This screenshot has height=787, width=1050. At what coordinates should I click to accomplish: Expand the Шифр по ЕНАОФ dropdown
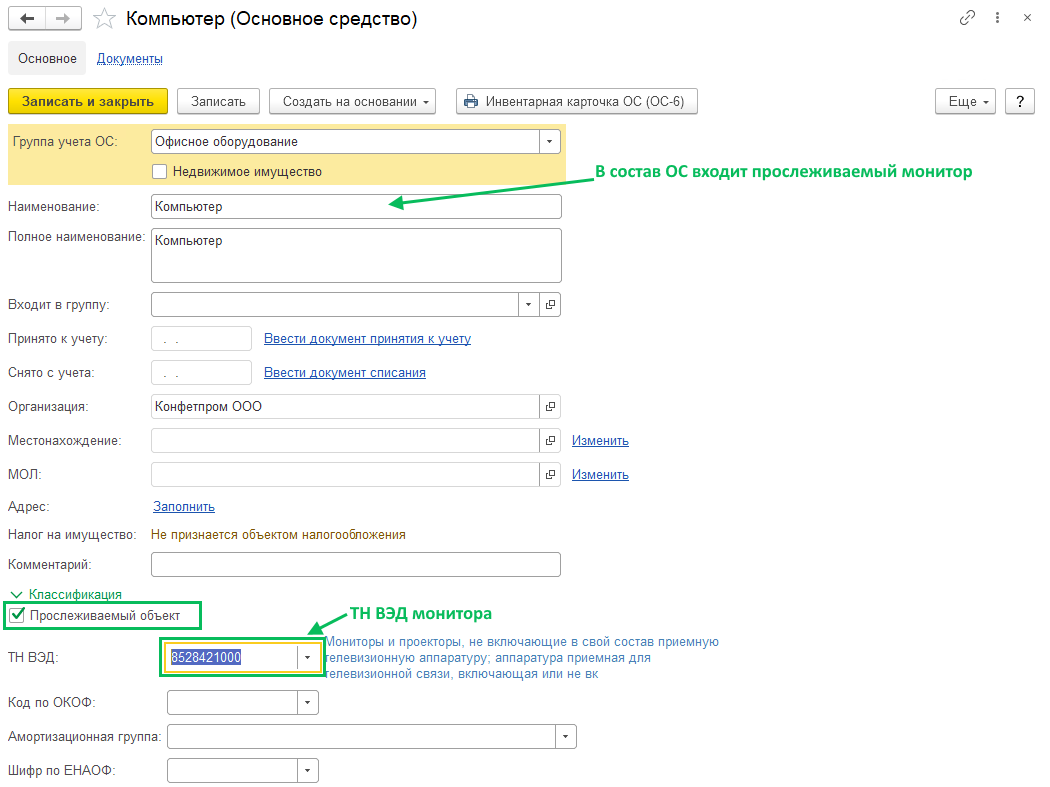tap(307, 771)
